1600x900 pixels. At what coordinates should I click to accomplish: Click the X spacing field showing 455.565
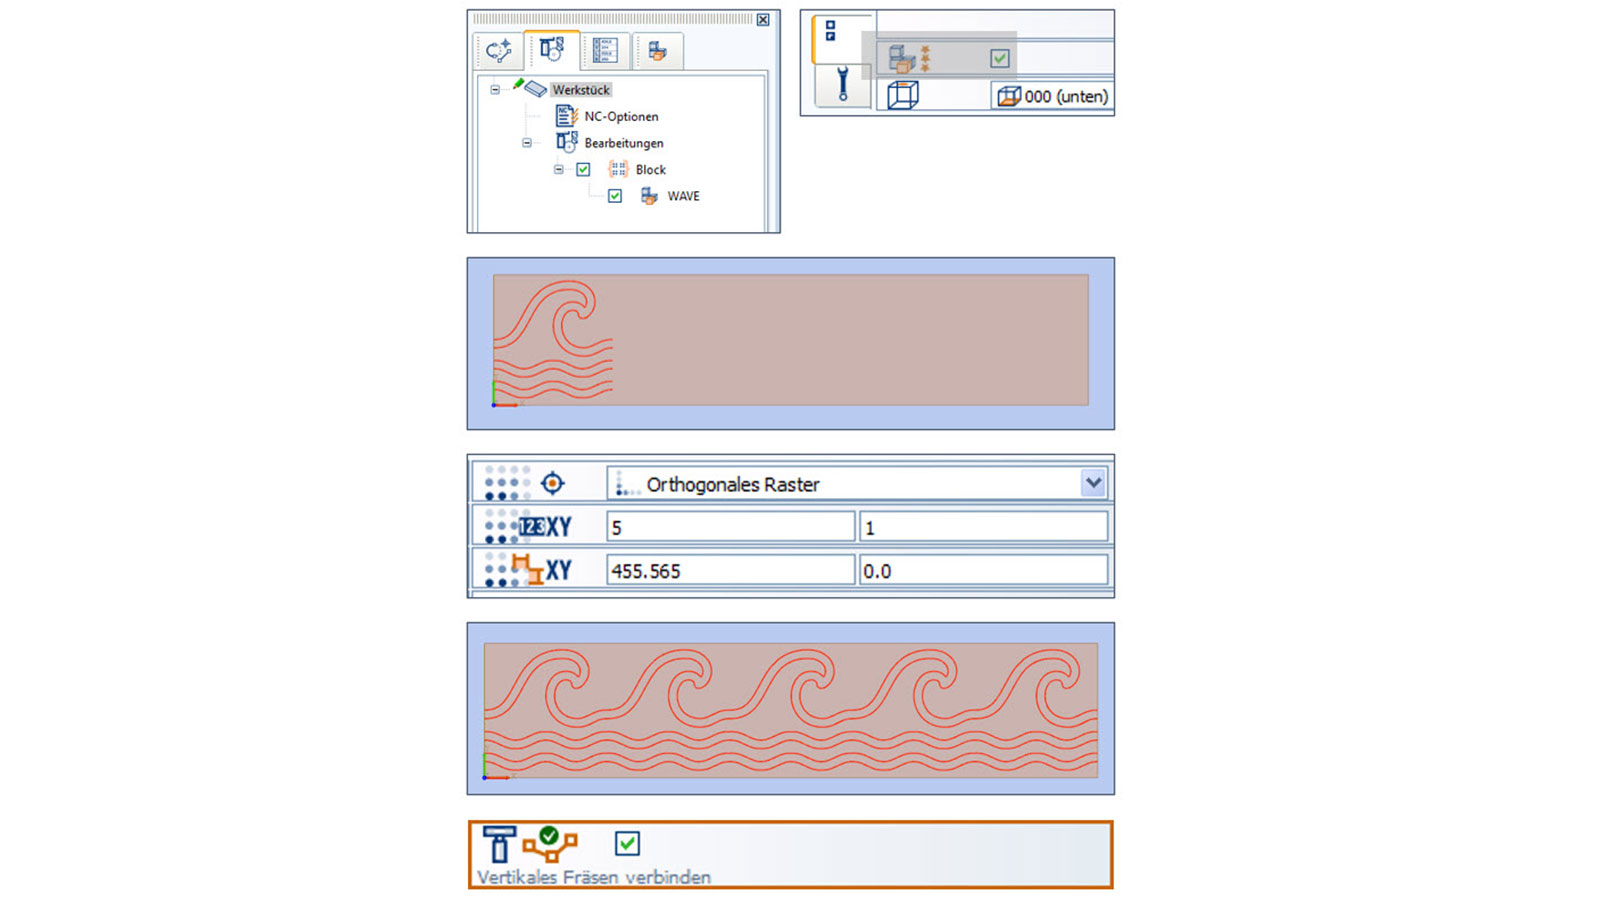click(x=730, y=571)
